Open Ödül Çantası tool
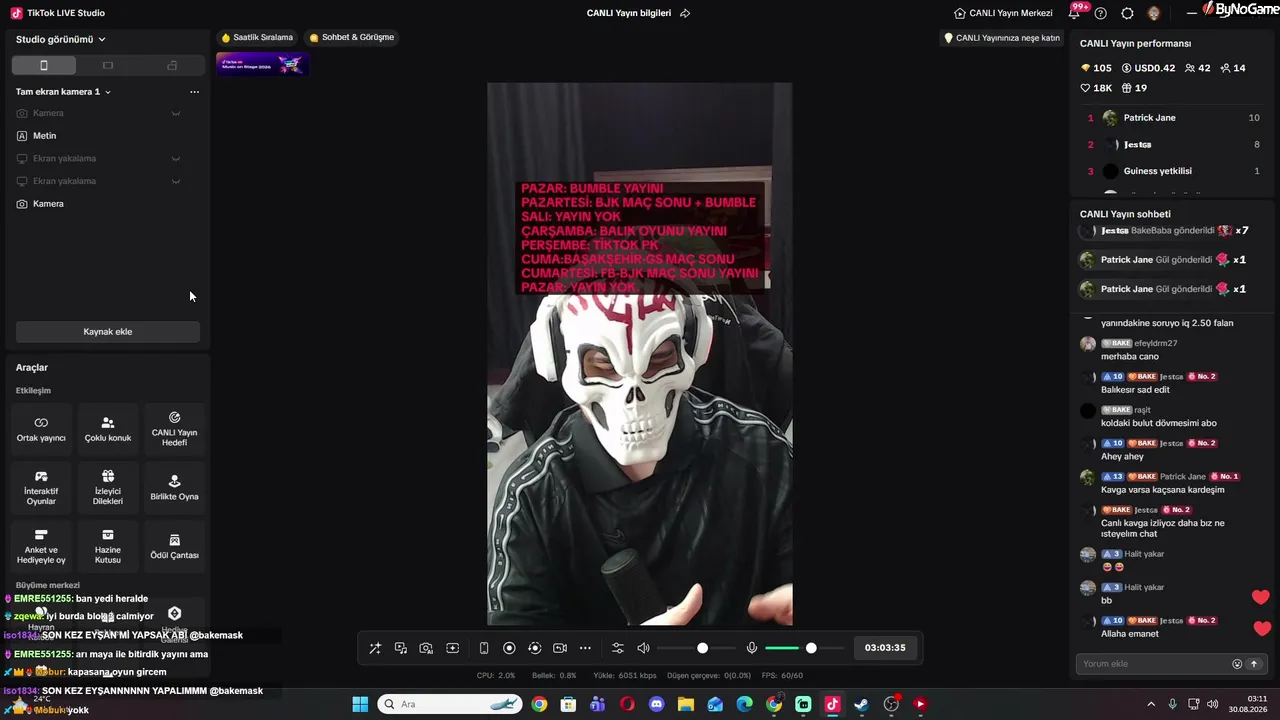This screenshot has height=720, width=1280. [174, 547]
